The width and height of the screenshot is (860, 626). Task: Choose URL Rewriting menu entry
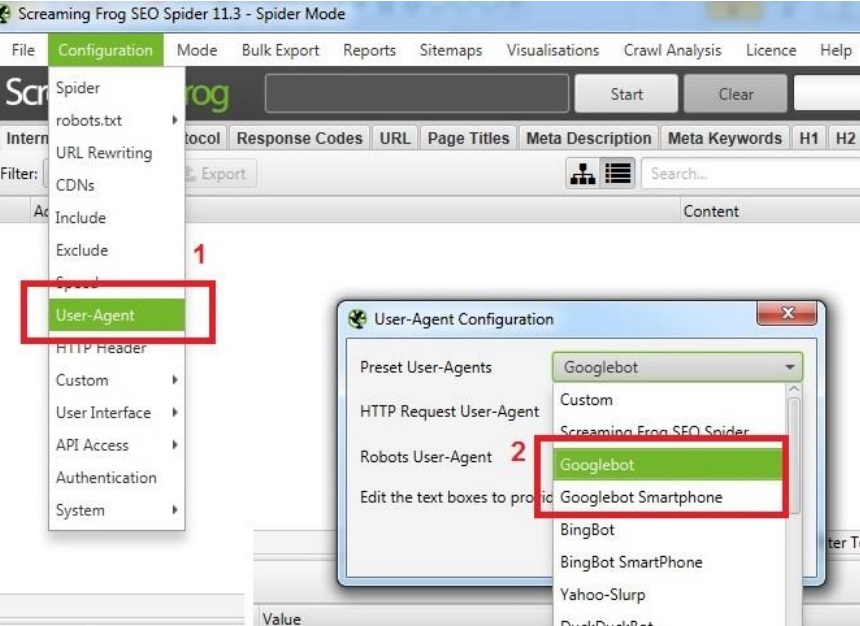116,153
